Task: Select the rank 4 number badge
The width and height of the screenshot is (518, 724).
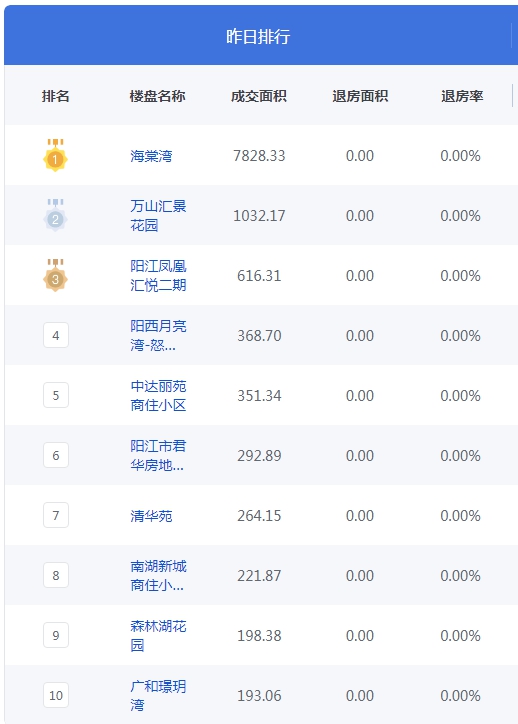Action: (56, 335)
